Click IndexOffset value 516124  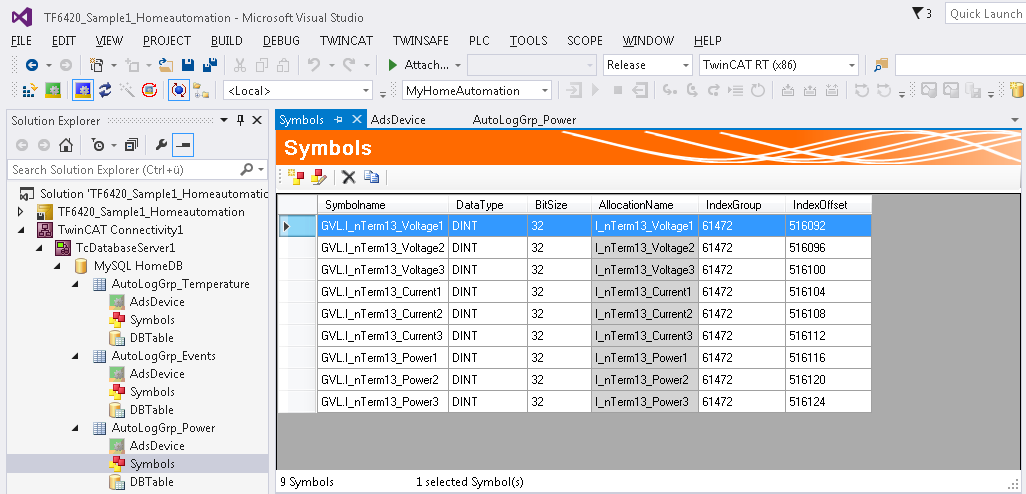tap(828, 402)
